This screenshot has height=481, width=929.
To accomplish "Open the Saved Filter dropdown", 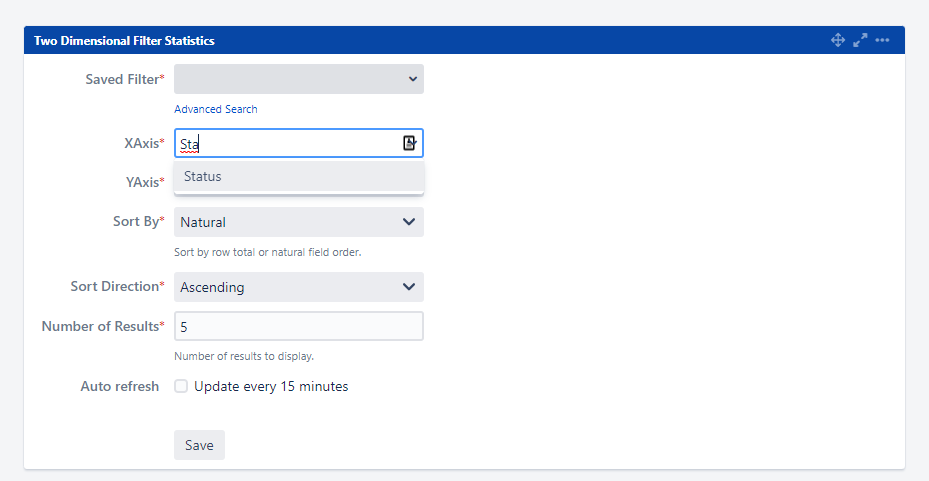I will point(299,79).
